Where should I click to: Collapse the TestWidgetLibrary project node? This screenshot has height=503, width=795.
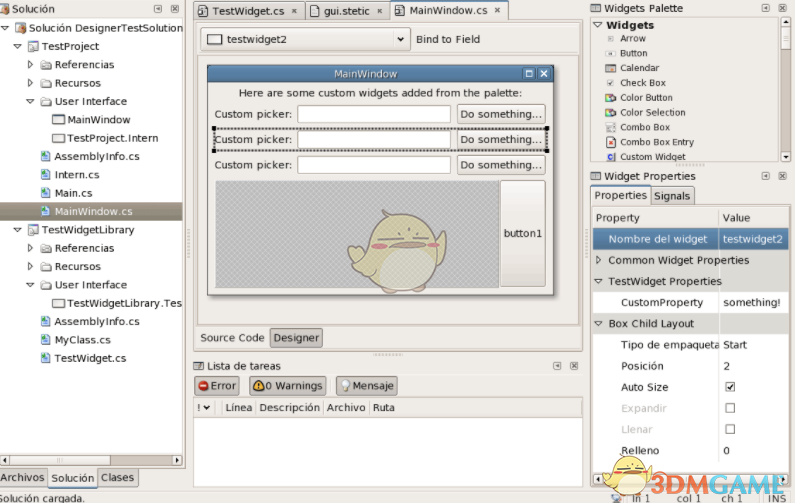click(x=17, y=230)
